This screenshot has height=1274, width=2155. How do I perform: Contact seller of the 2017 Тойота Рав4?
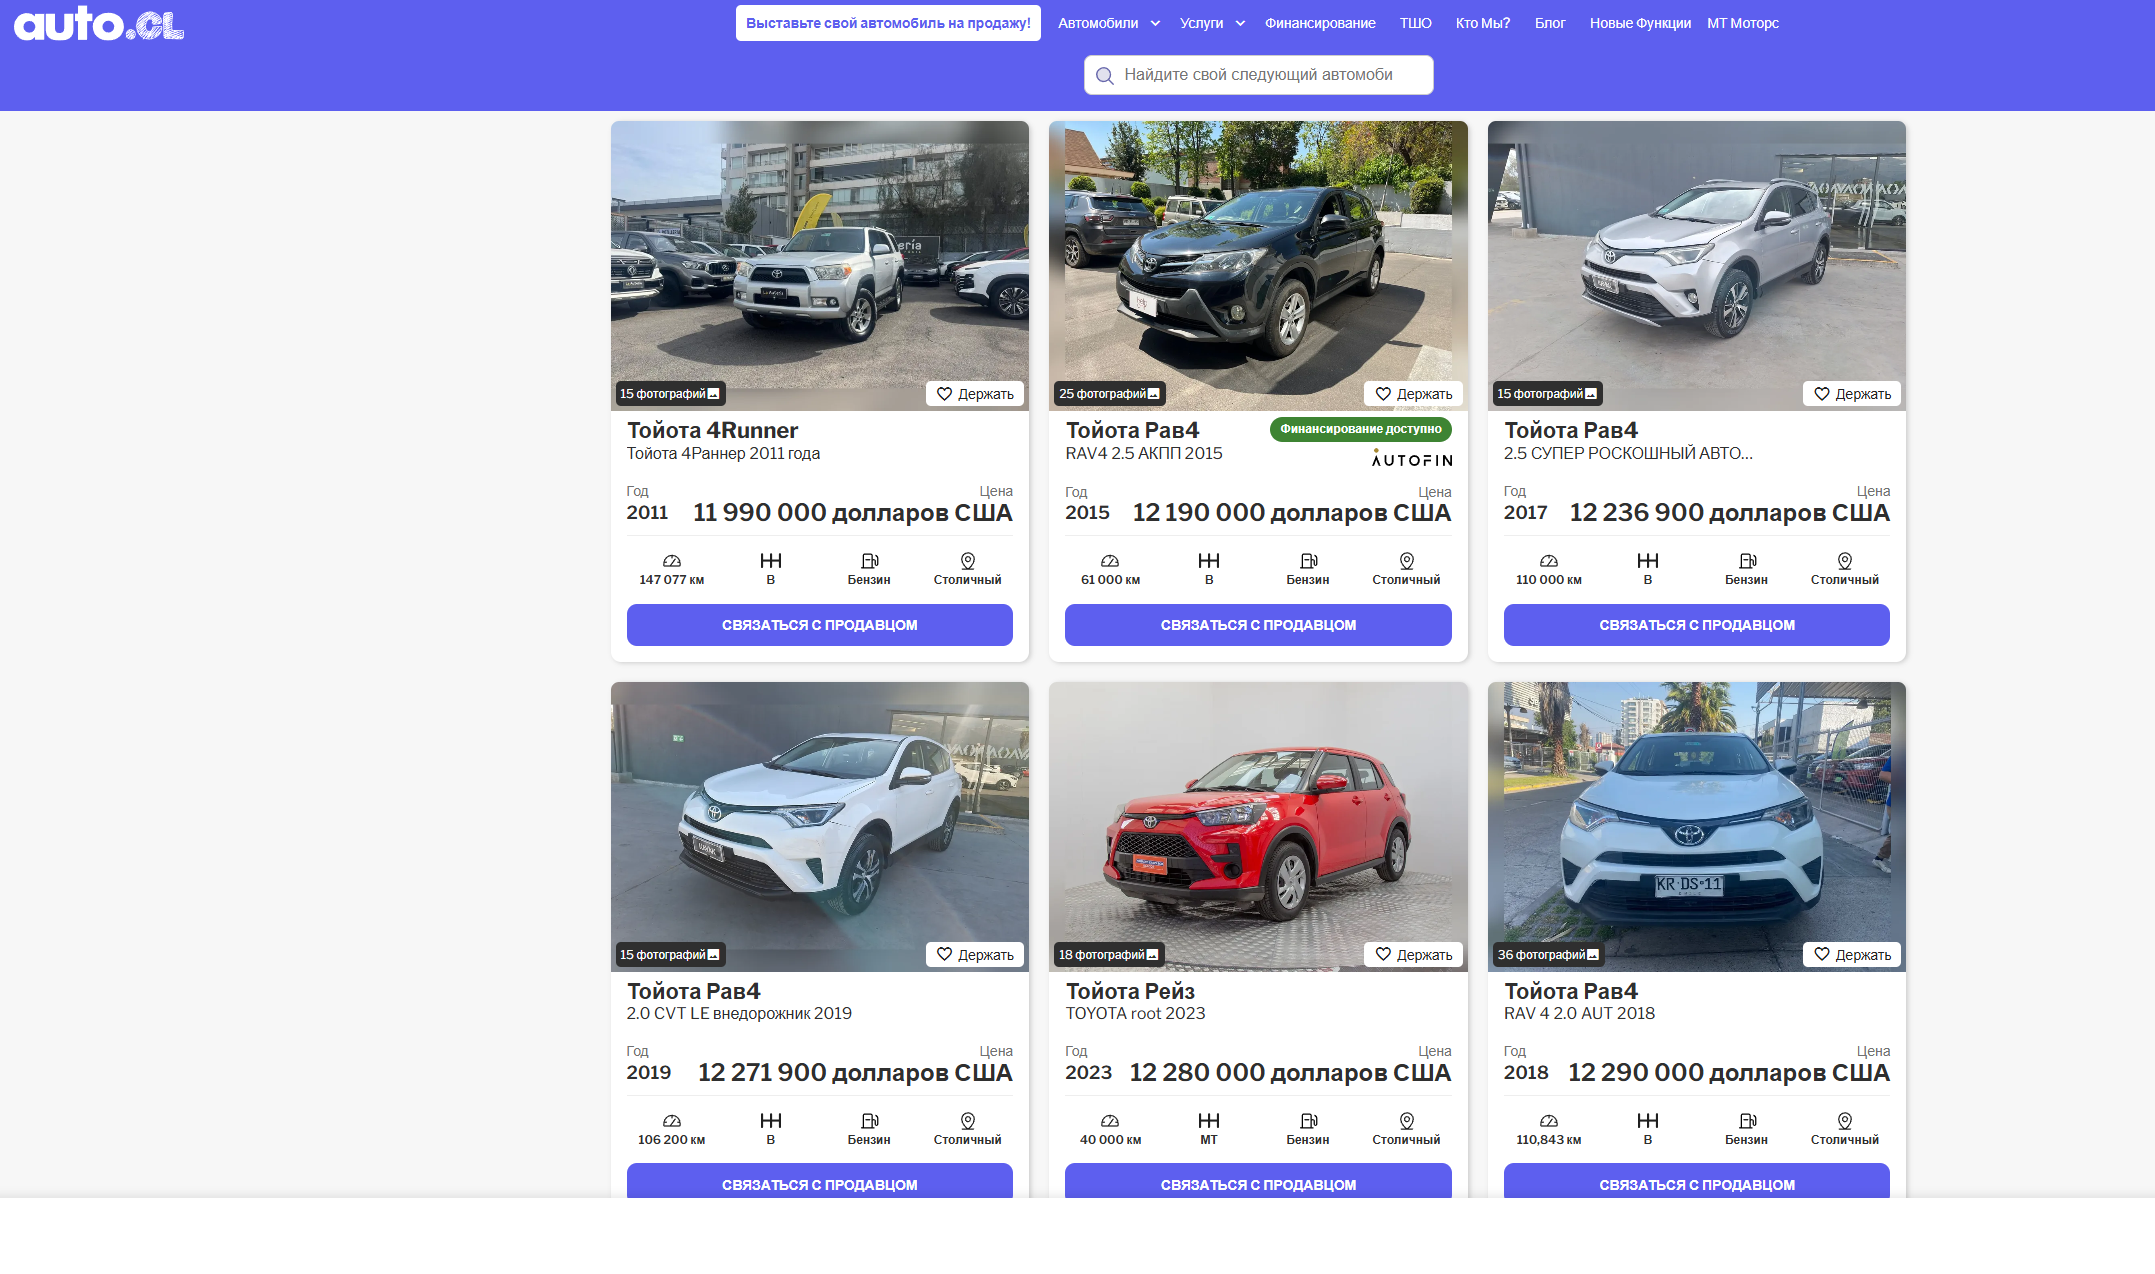1696,625
